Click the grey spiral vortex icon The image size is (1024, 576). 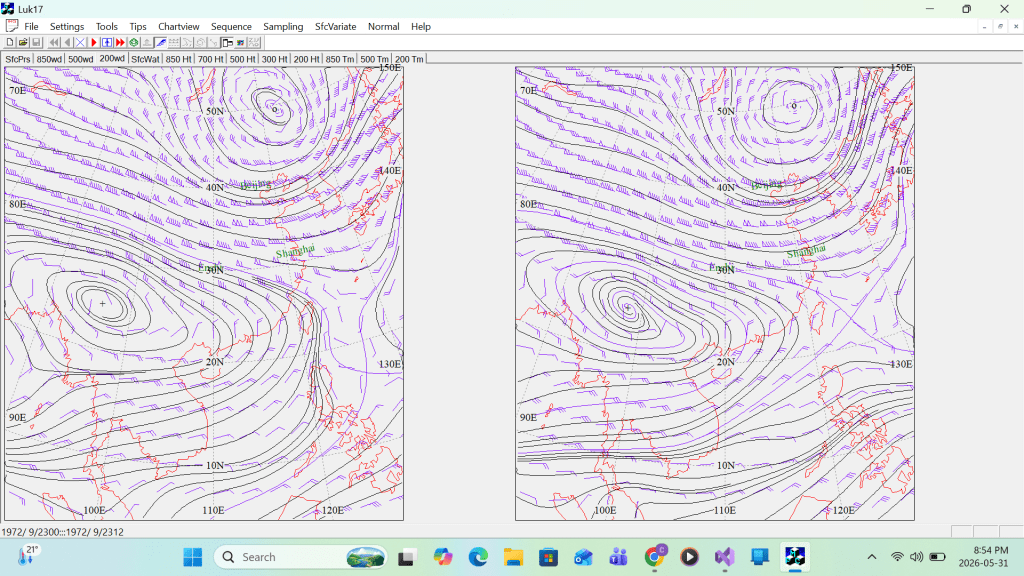coord(200,42)
